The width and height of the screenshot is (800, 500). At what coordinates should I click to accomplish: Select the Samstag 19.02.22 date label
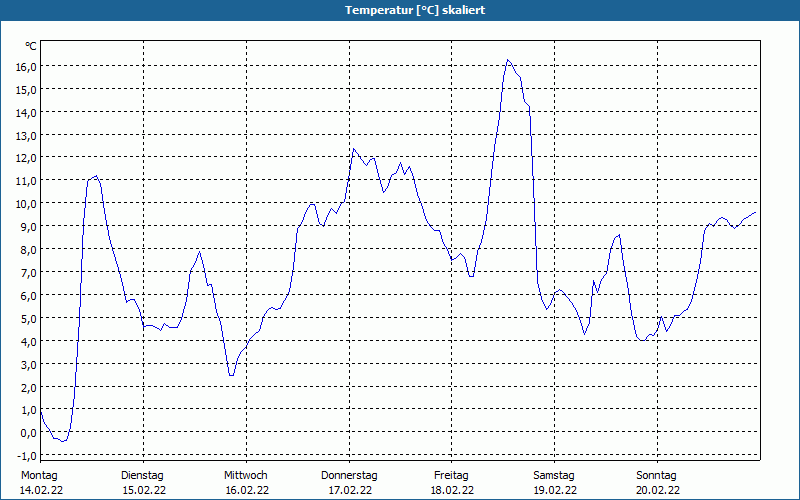(555, 483)
